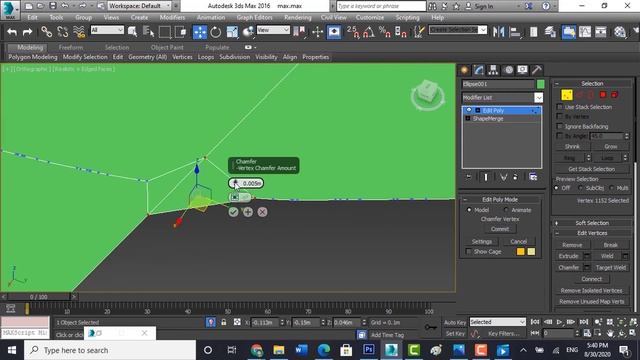Click the Align tool icon
Viewport: 640px width, 360px height.
pos(515,32)
